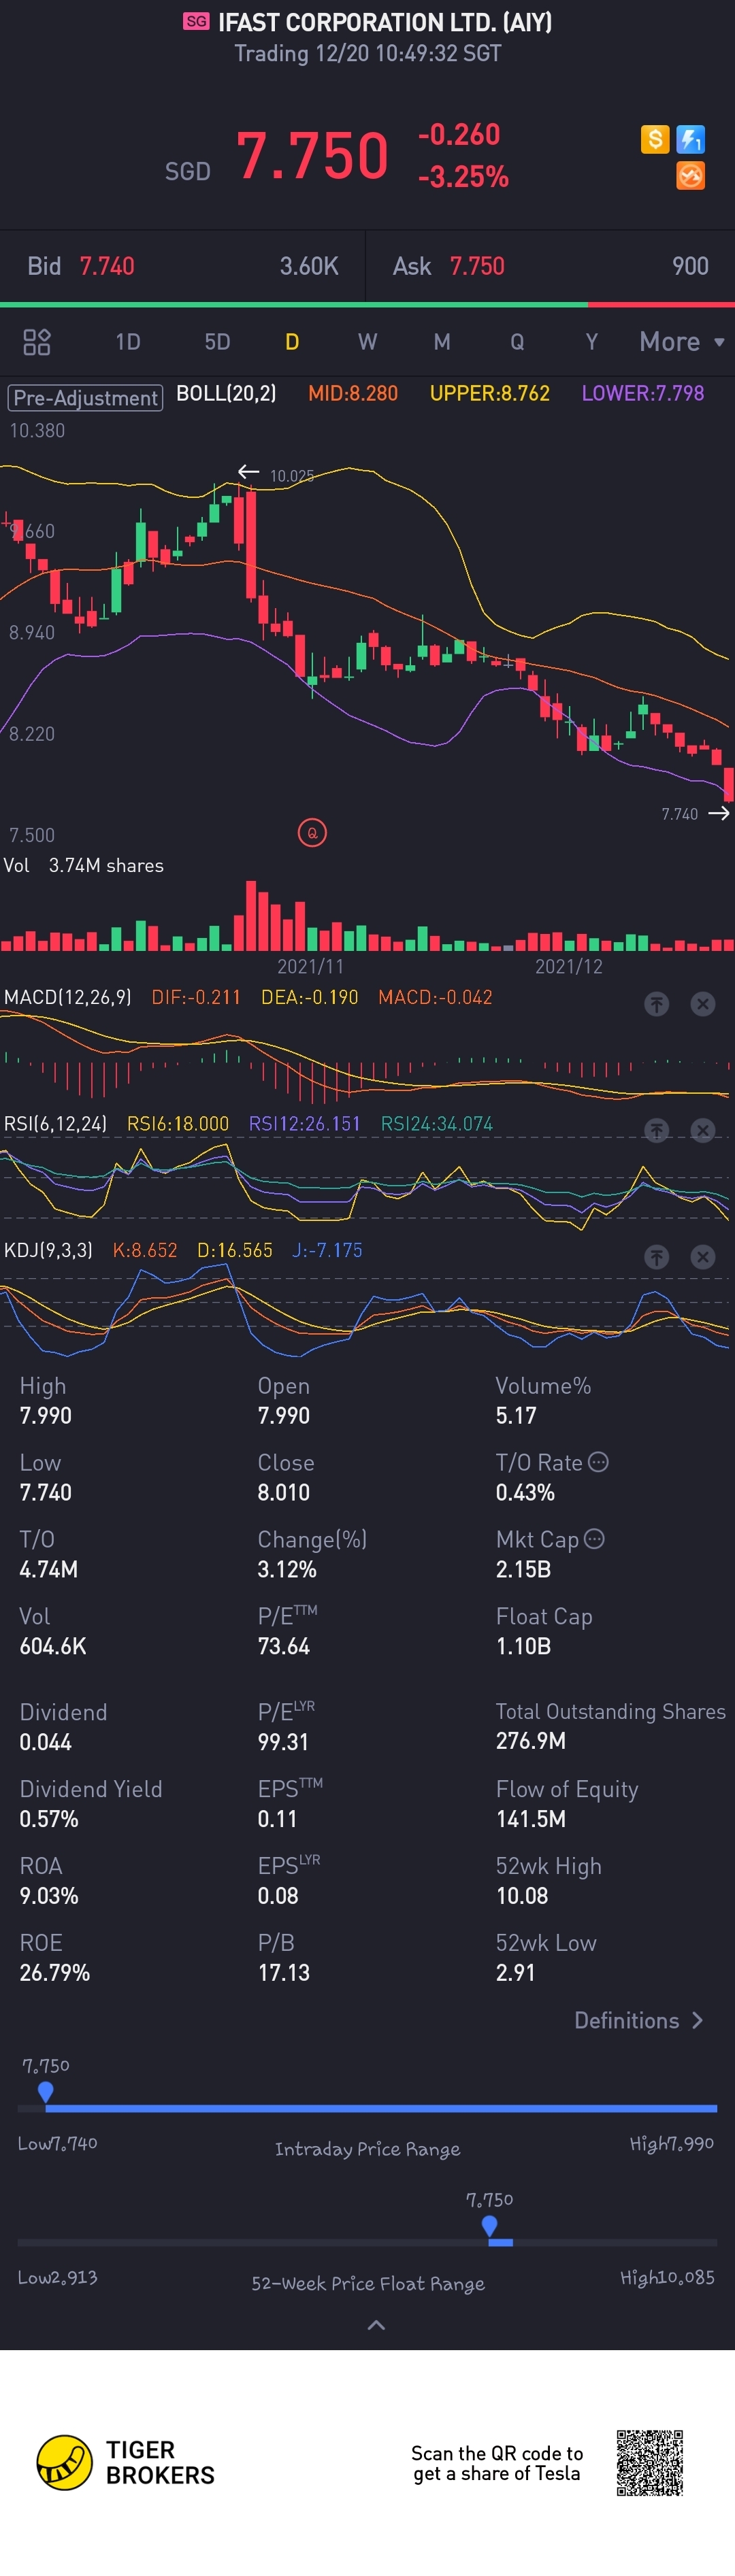Tap the Total Outstanding Shares 276.9M

(x=531, y=1741)
